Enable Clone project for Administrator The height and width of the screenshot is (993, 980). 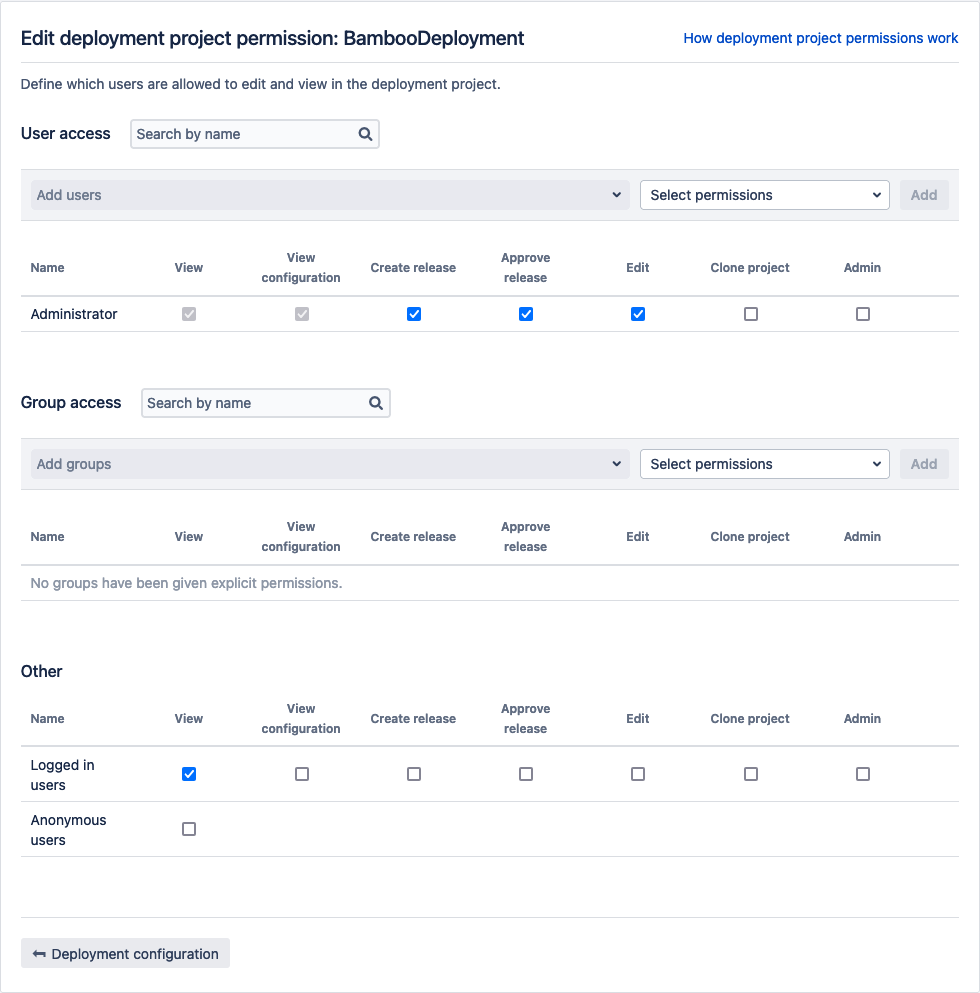click(x=751, y=314)
